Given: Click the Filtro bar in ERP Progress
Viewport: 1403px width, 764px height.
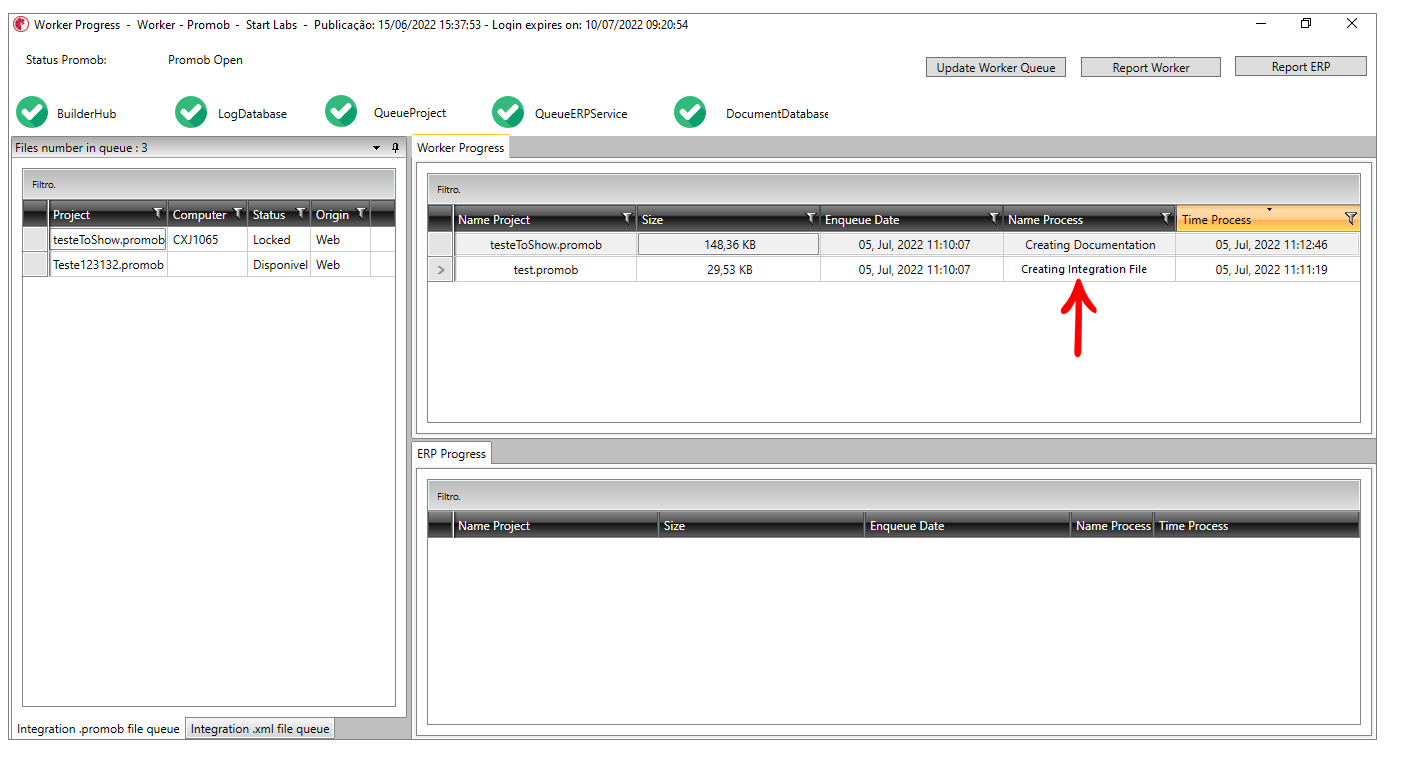Looking at the screenshot, I should tap(894, 496).
